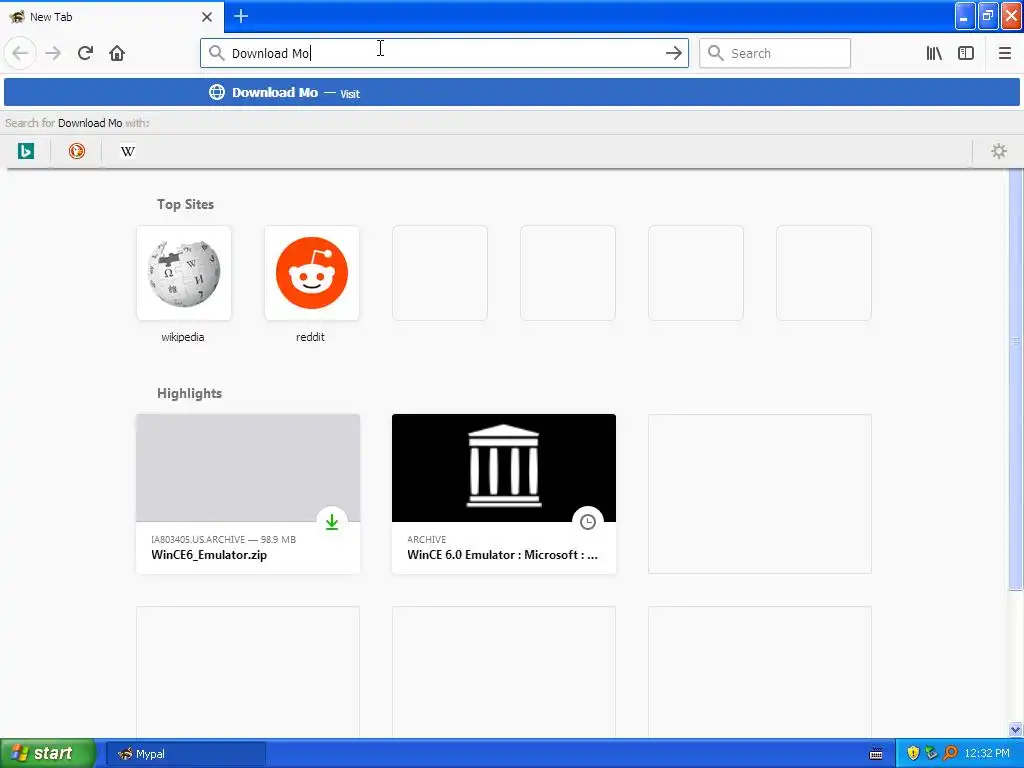This screenshot has height=768, width=1024.
Task: Click the page vertical scrollbar thumb
Action: tap(1015, 379)
